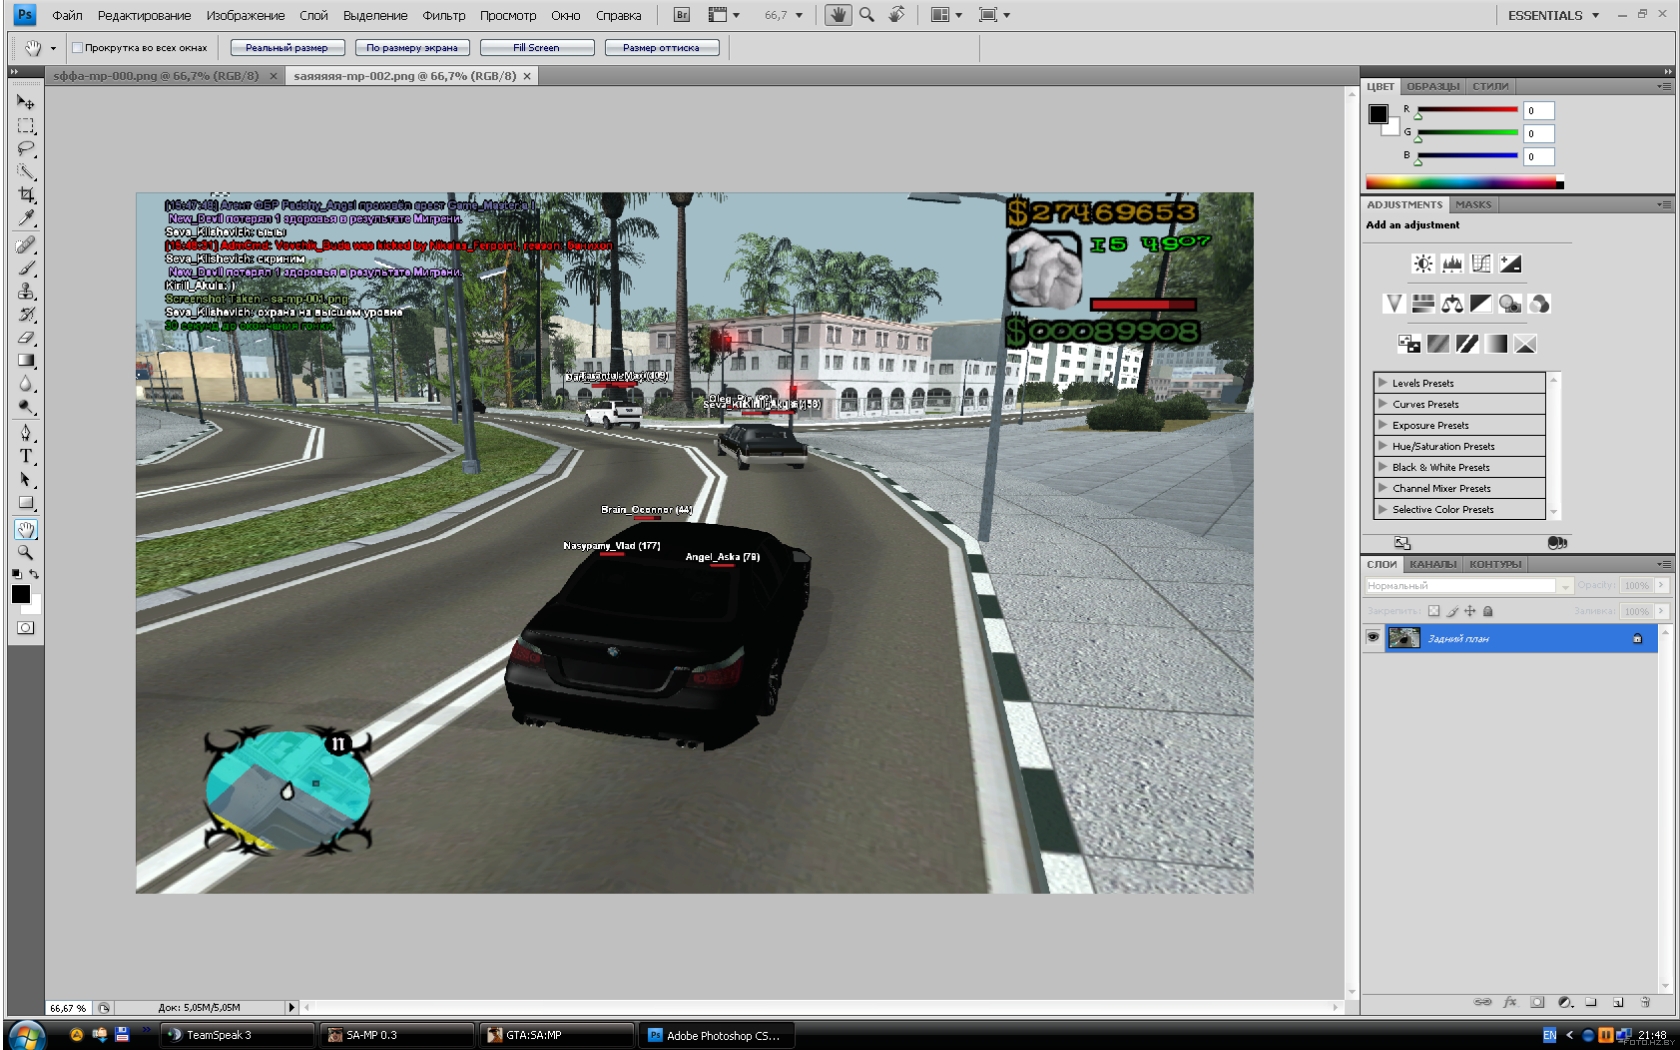This screenshot has width=1680, height=1050.
Task: Select the Zoom tool in the toolbox
Action: pos(25,552)
